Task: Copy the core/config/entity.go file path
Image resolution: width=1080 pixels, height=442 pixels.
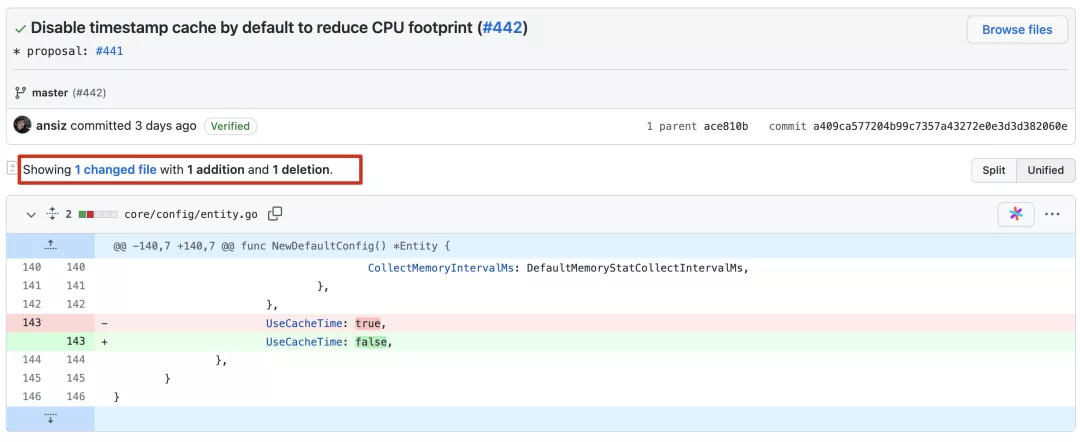Action: coord(275,214)
